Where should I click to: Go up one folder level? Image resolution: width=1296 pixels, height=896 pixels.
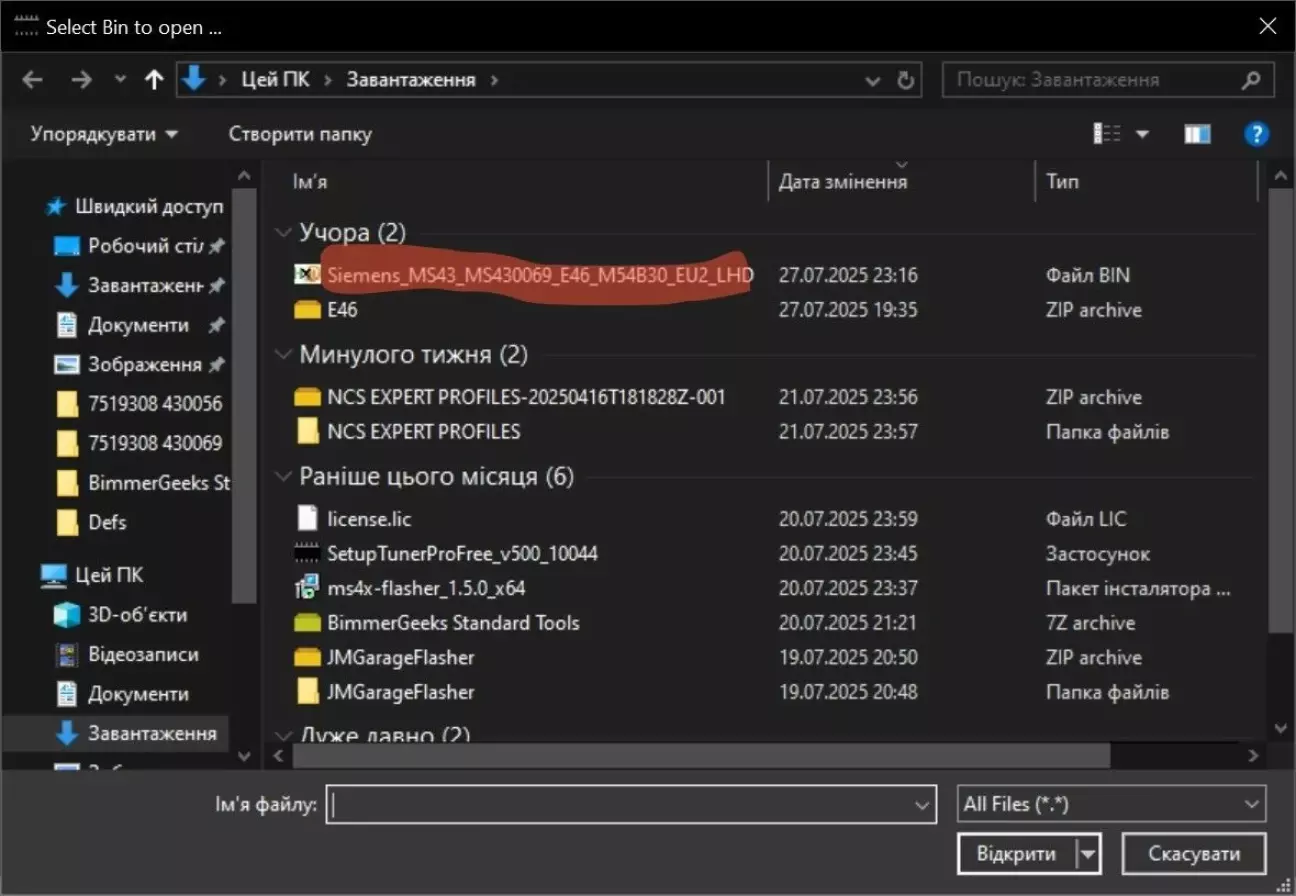tap(153, 80)
